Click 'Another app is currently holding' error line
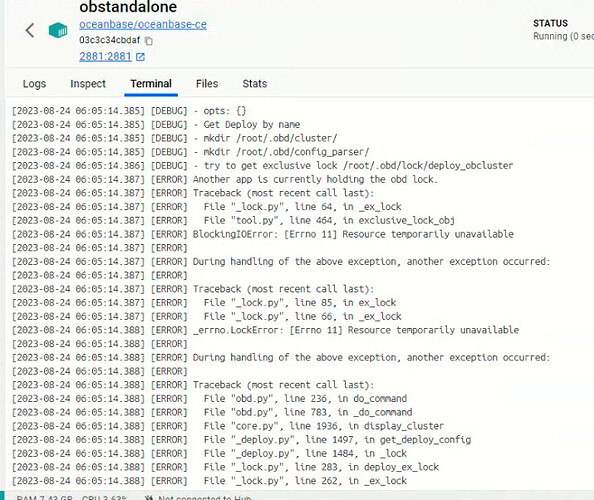Viewport: 594px width, 500px height. [225, 179]
